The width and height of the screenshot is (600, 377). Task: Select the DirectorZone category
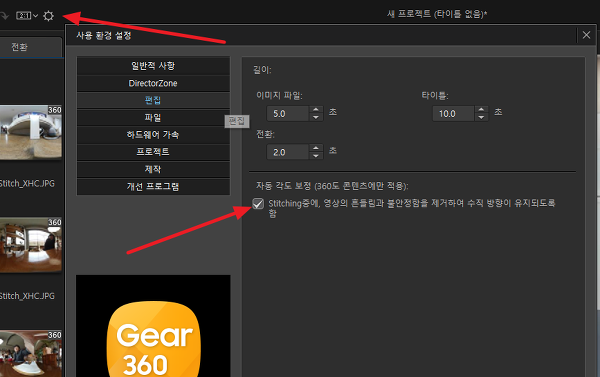(153, 83)
